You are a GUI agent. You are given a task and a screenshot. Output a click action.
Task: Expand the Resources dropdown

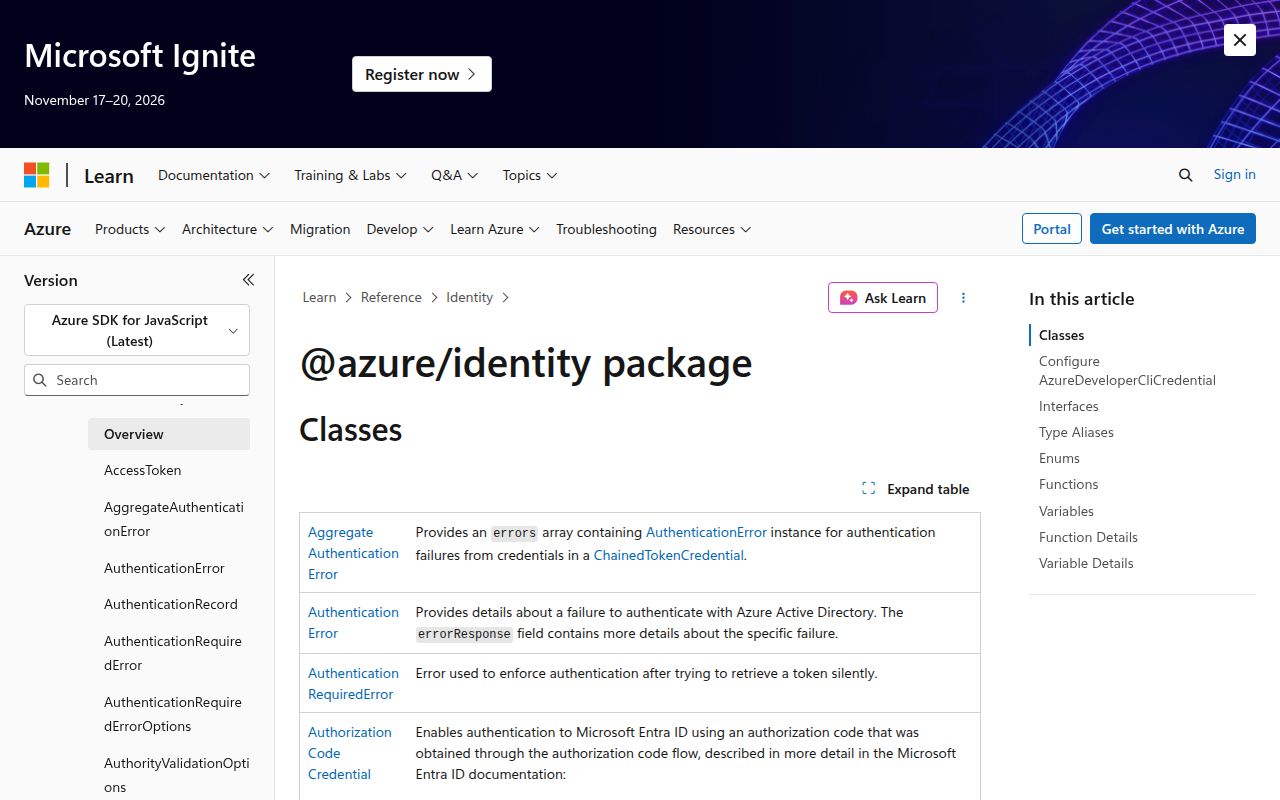pos(712,229)
